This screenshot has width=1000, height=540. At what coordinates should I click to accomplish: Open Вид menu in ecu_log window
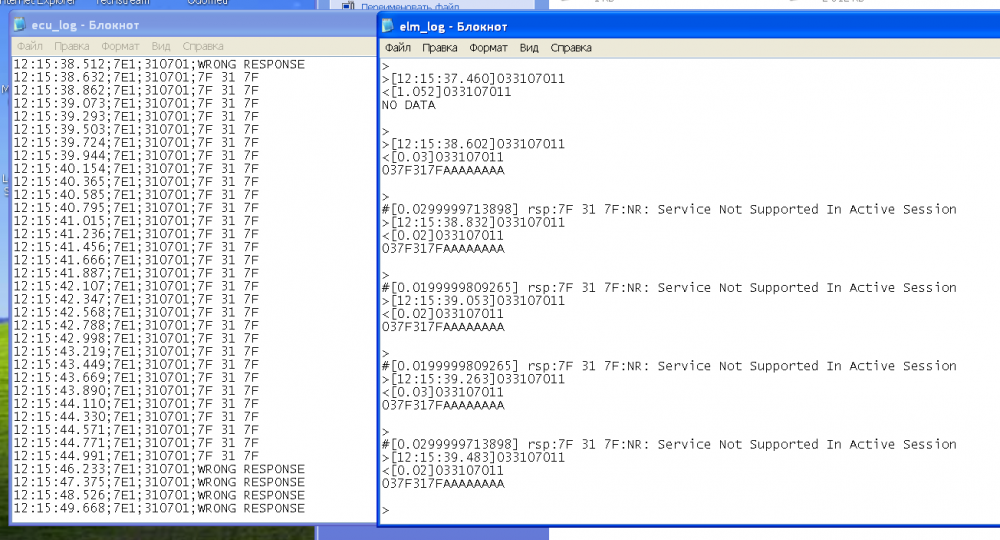pos(161,46)
